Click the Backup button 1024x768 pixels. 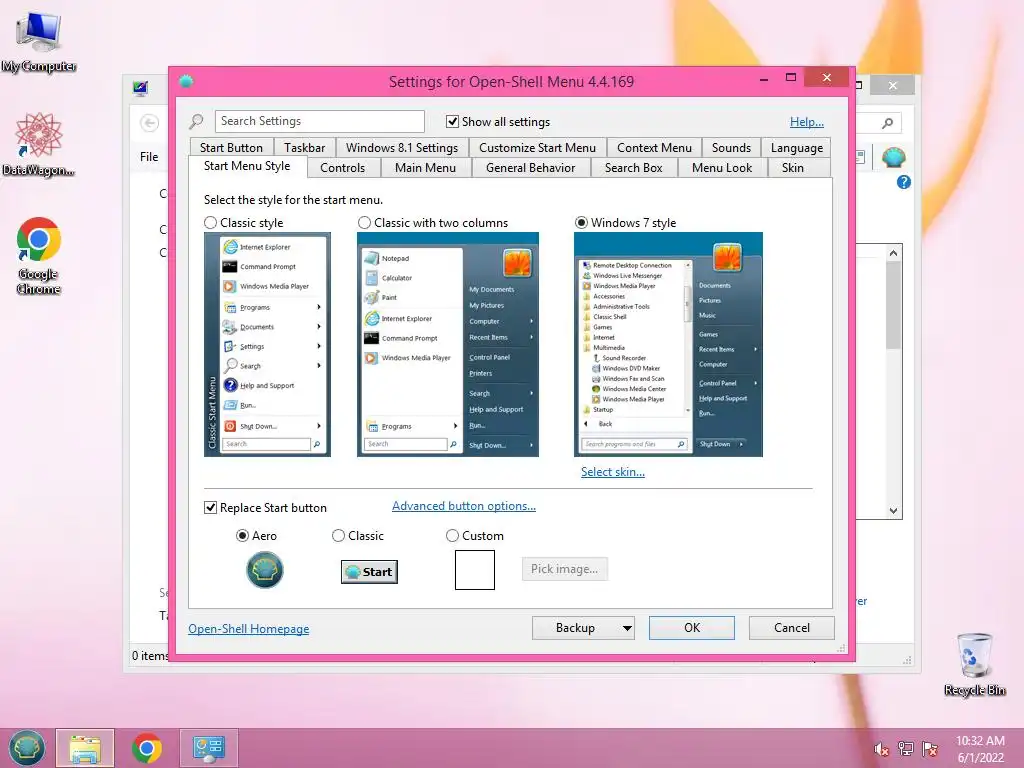pos(575,628)
